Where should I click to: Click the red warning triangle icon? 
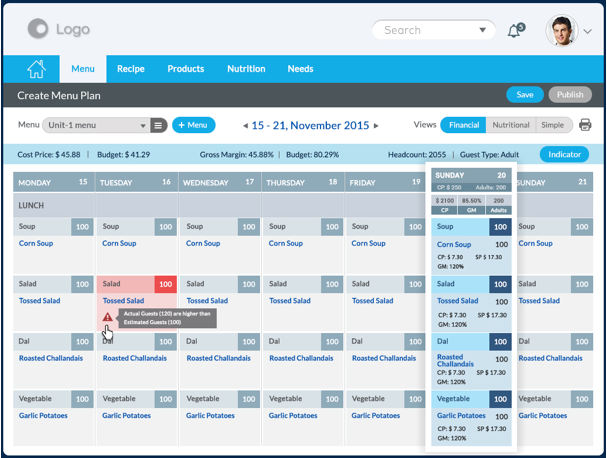point(107,317)
